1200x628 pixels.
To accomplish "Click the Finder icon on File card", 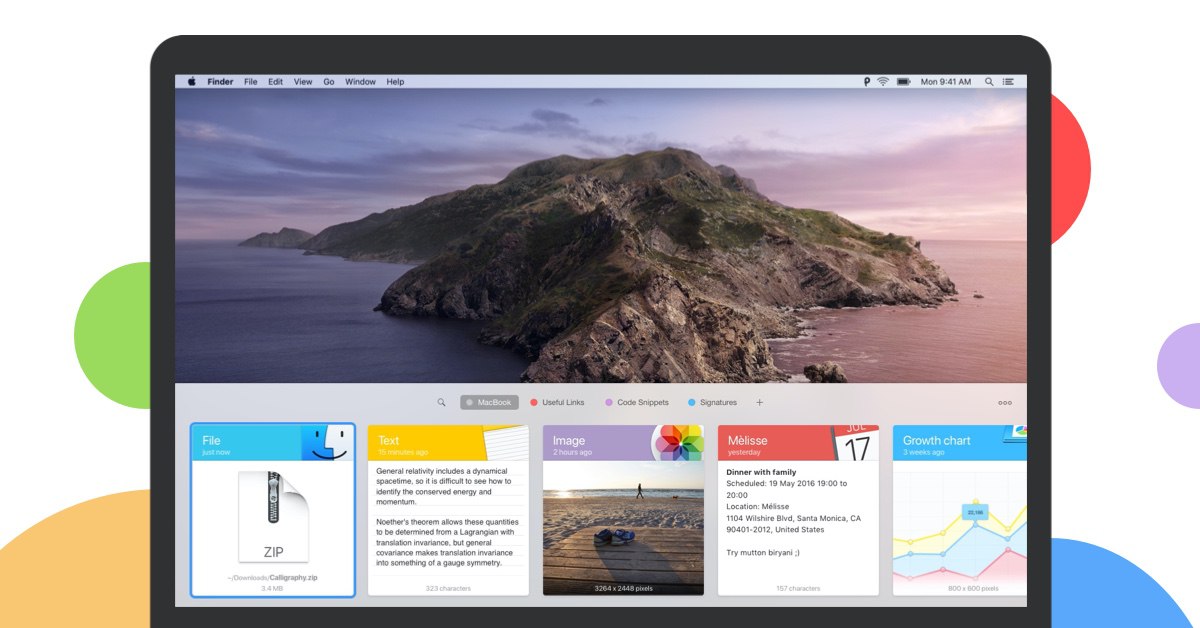I will click(x=327, y=442).
